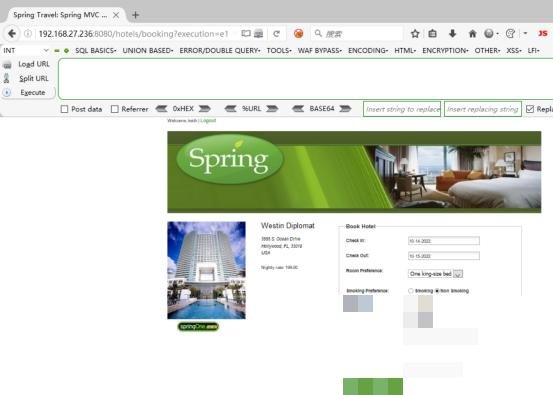Click the Check Out date field
This screenshot has width=553, height=395.
pyautogui.click(x=444, y=256)
